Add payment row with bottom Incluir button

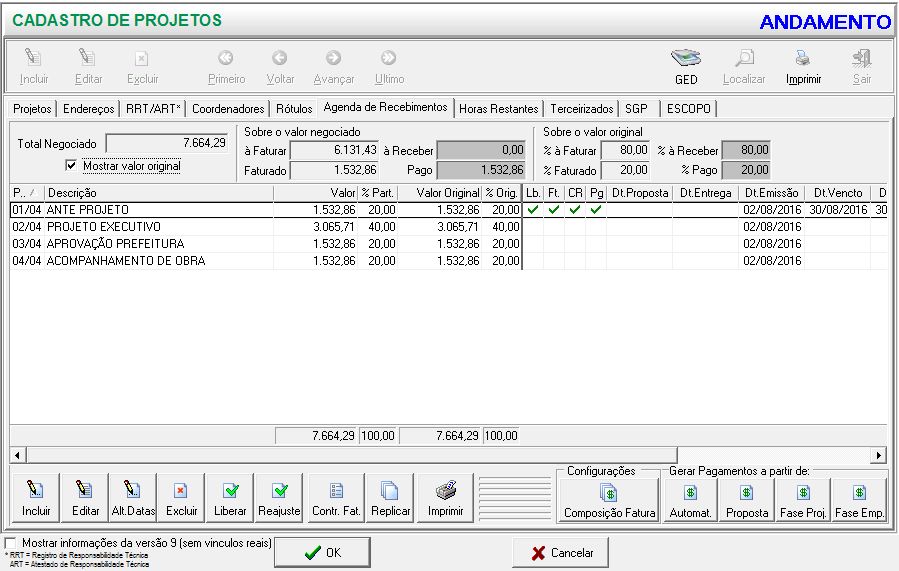(x=36, y=498)
